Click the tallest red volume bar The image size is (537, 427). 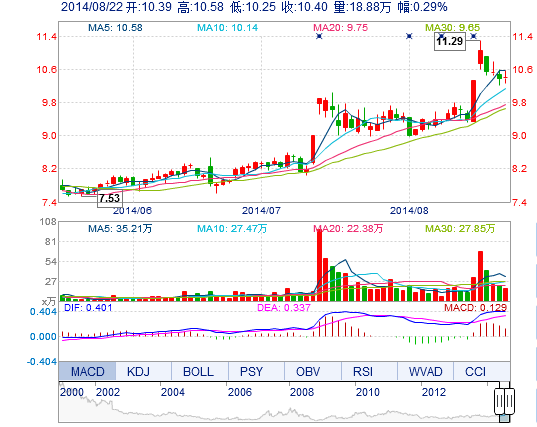click(319, 265)
